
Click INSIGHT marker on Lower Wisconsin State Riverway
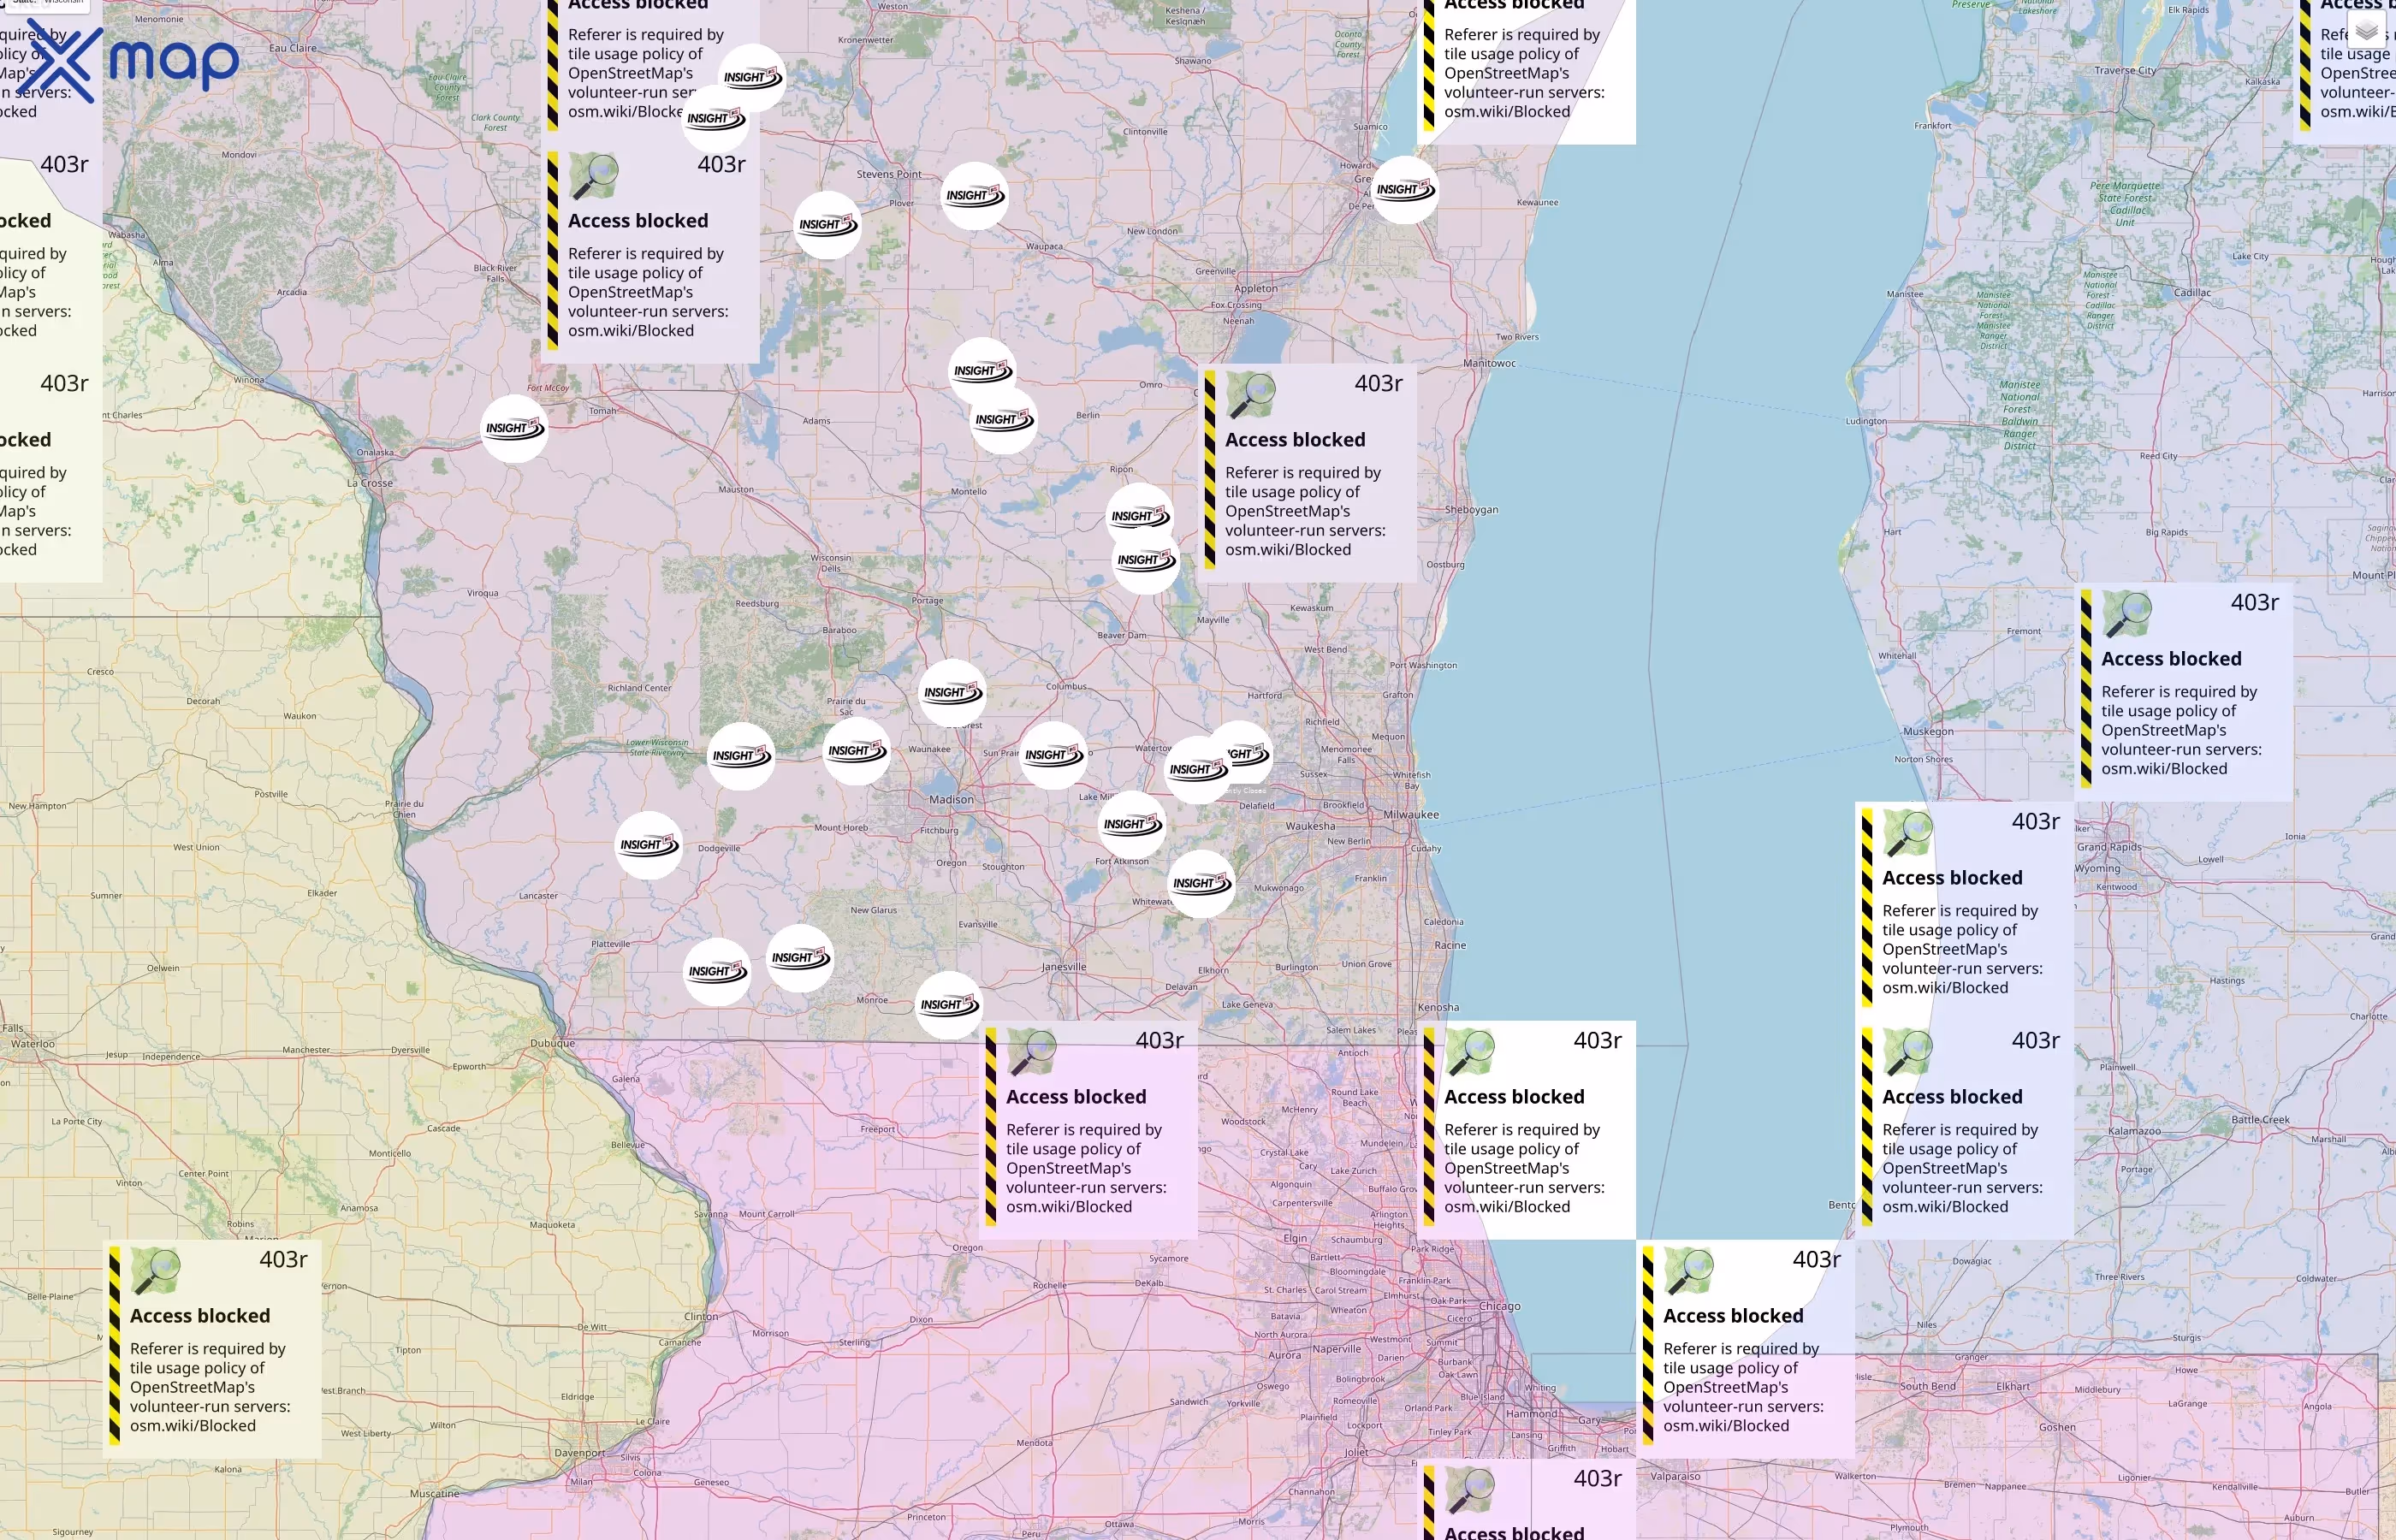coord(741,756)
